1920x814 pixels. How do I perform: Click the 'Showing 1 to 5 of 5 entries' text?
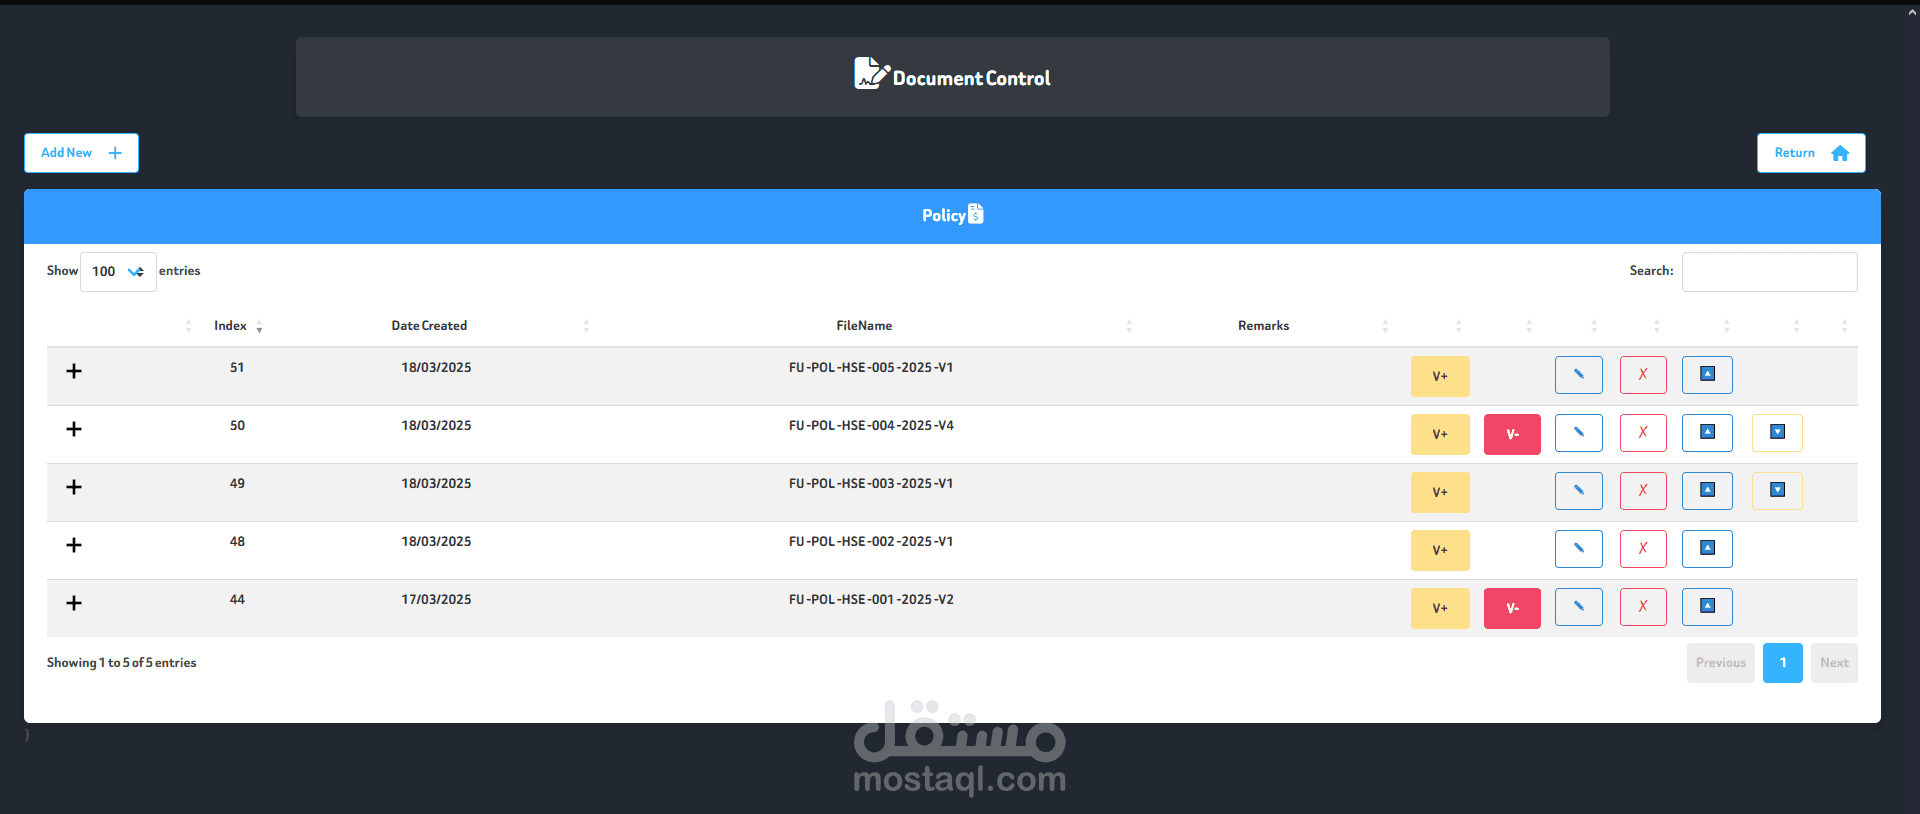[x=121, y=663]
